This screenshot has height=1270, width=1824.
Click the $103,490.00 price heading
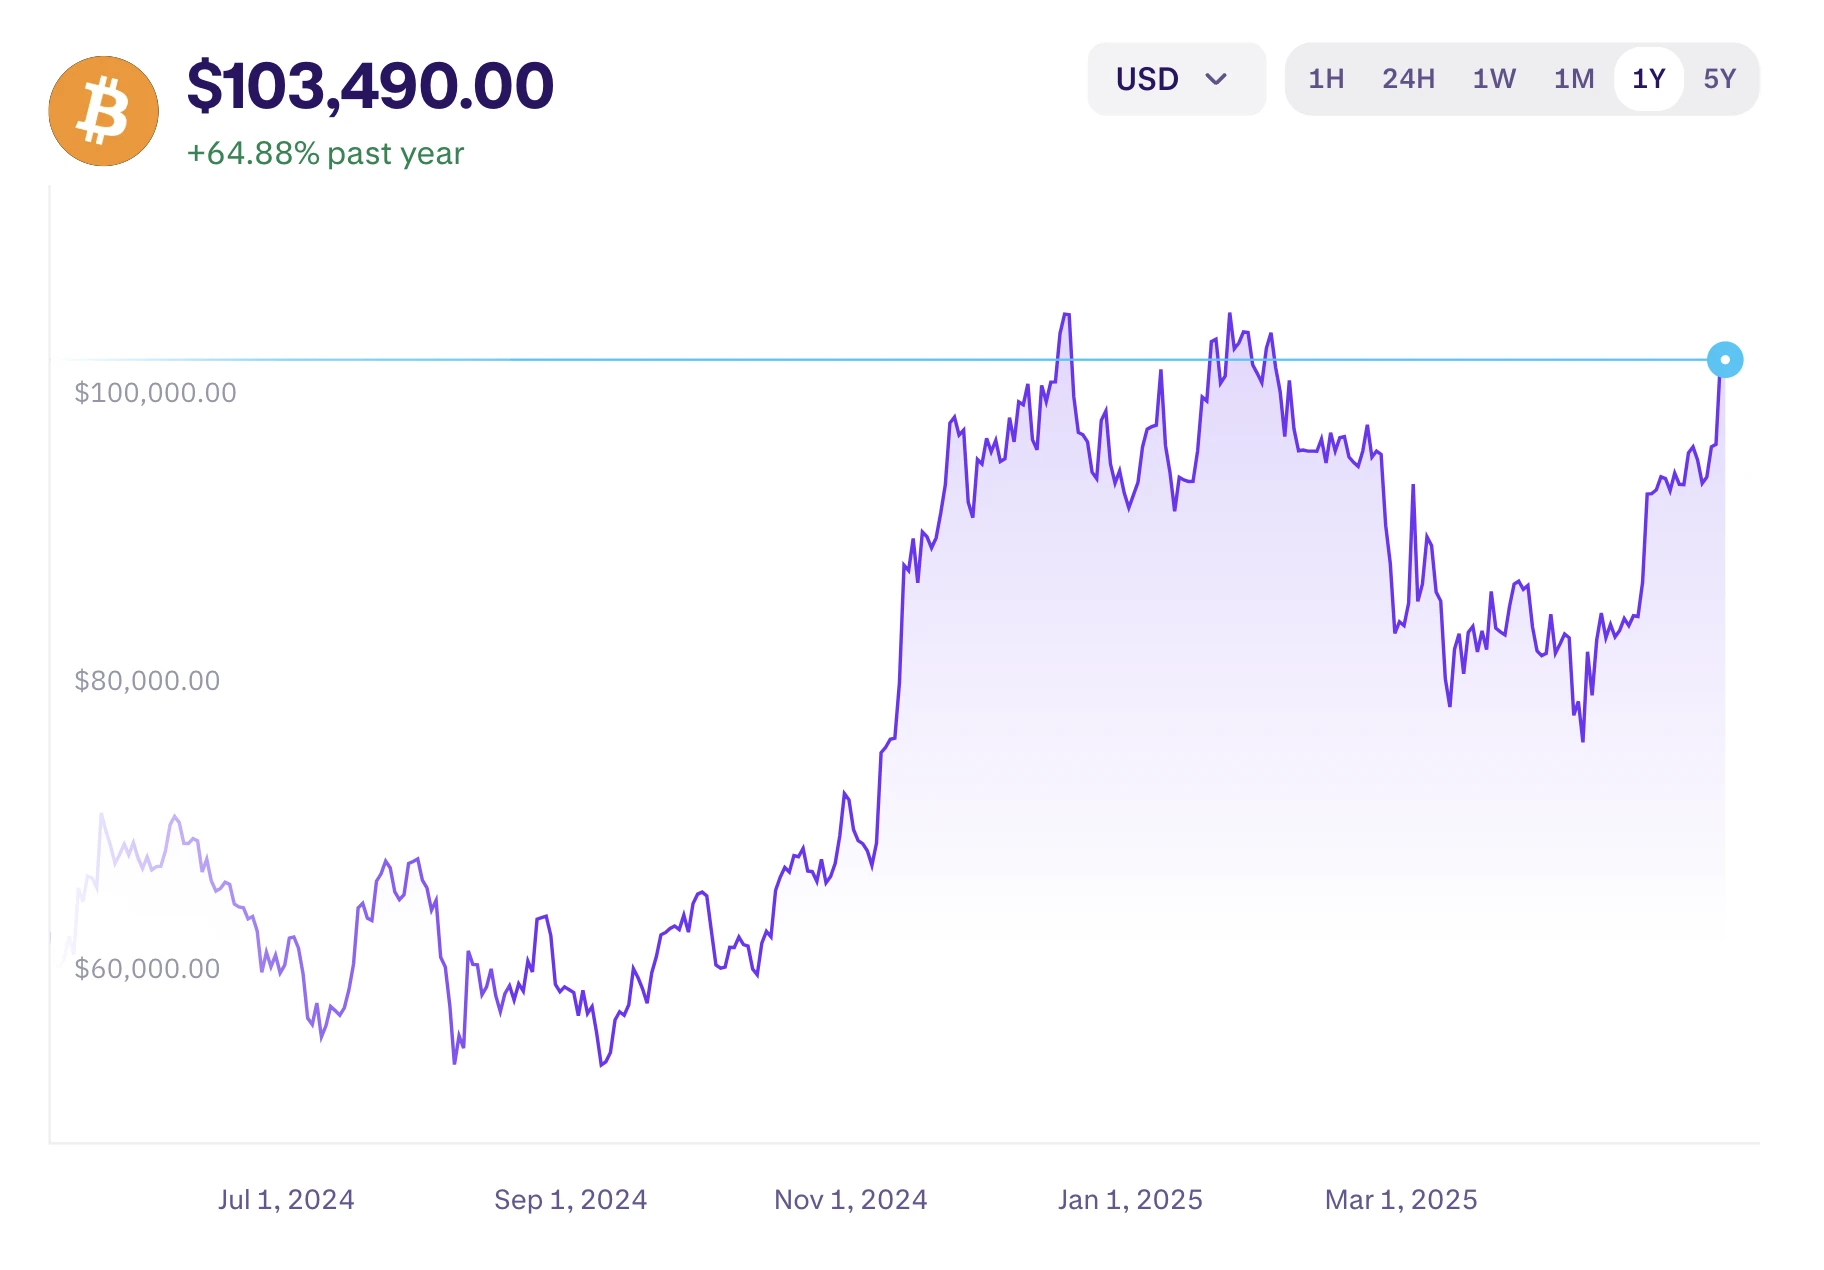[370, 86]
